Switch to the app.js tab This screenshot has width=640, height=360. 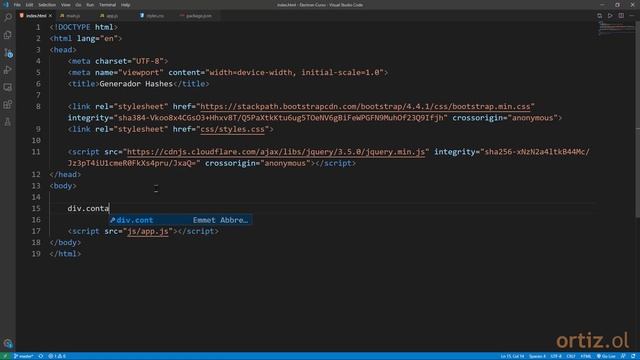tap(112, 16)
